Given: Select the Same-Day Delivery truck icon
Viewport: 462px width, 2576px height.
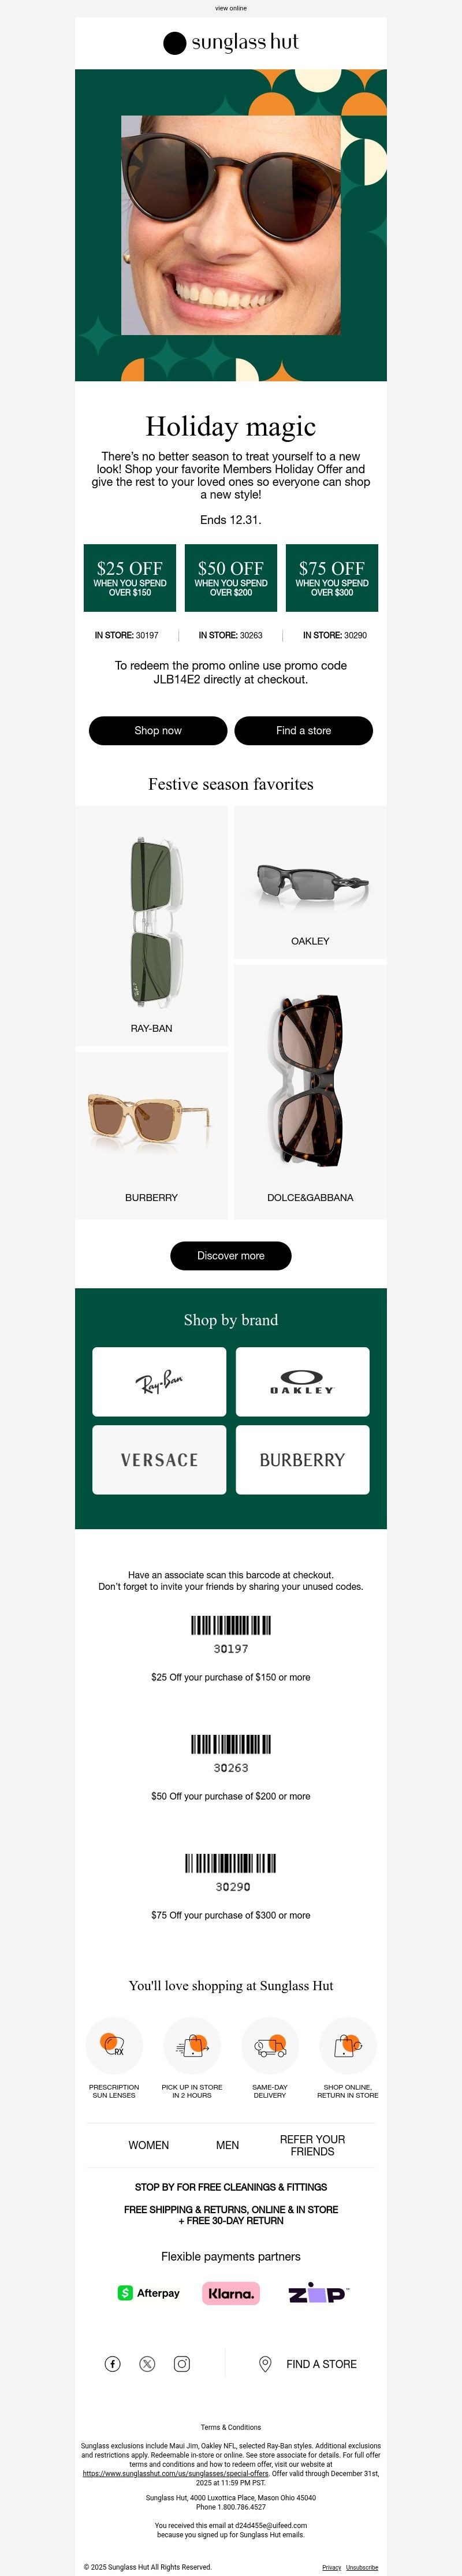Looking at the screenshot, I should point(270,2045).
